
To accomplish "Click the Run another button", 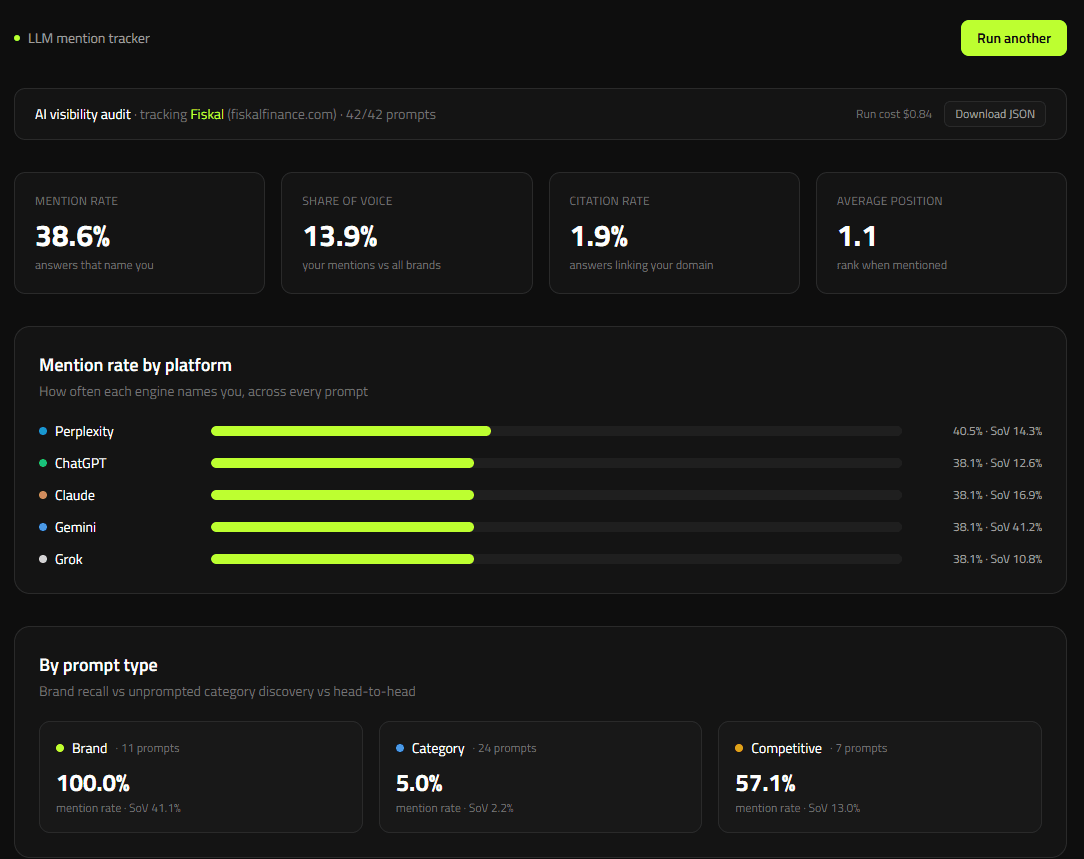I will (x=1013, y=38).
